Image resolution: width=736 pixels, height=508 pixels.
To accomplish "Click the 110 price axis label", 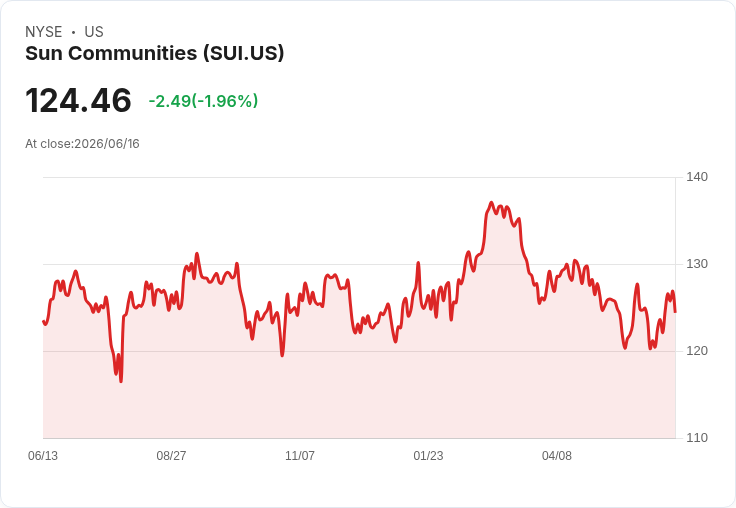I will 697,438.
